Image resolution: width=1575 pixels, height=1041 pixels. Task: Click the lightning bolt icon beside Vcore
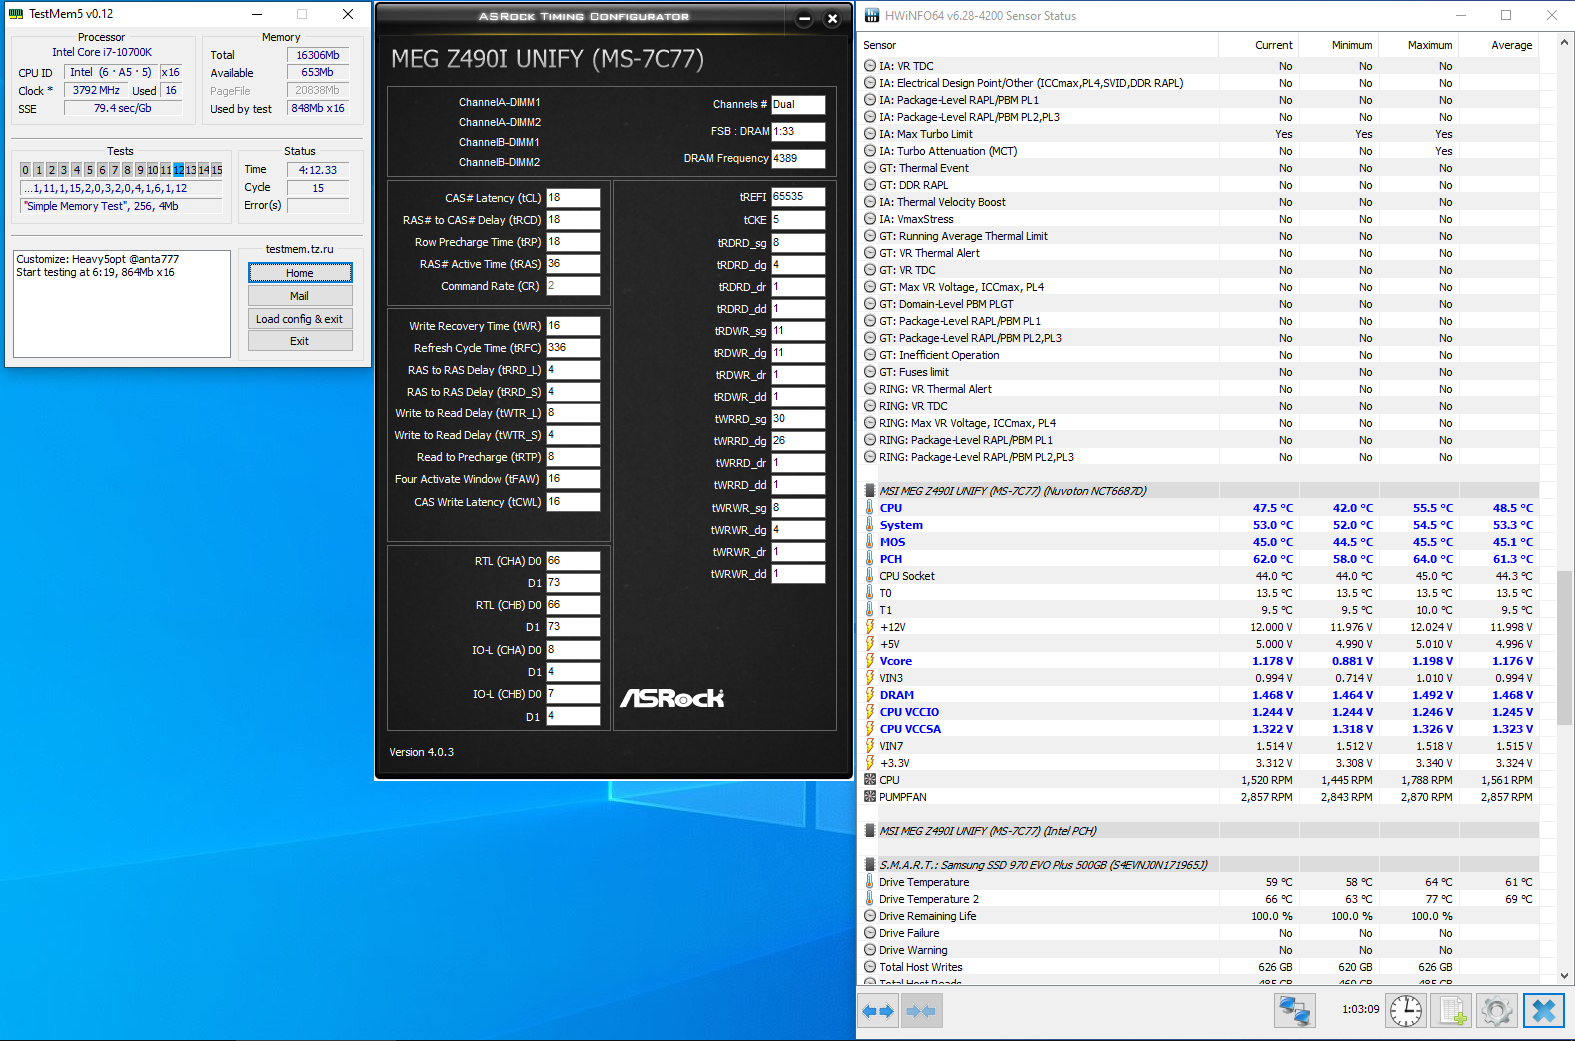click(x=870, y=661)
